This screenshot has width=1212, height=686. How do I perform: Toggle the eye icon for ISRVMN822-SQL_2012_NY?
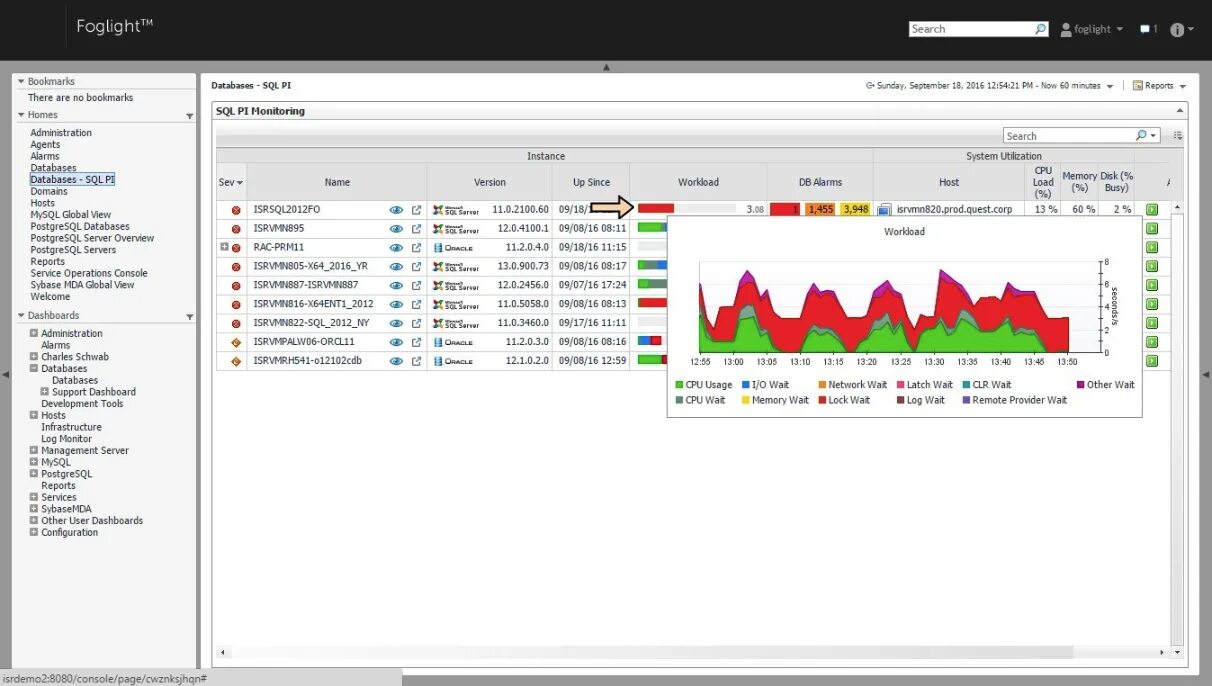click(x=396, y=323)
